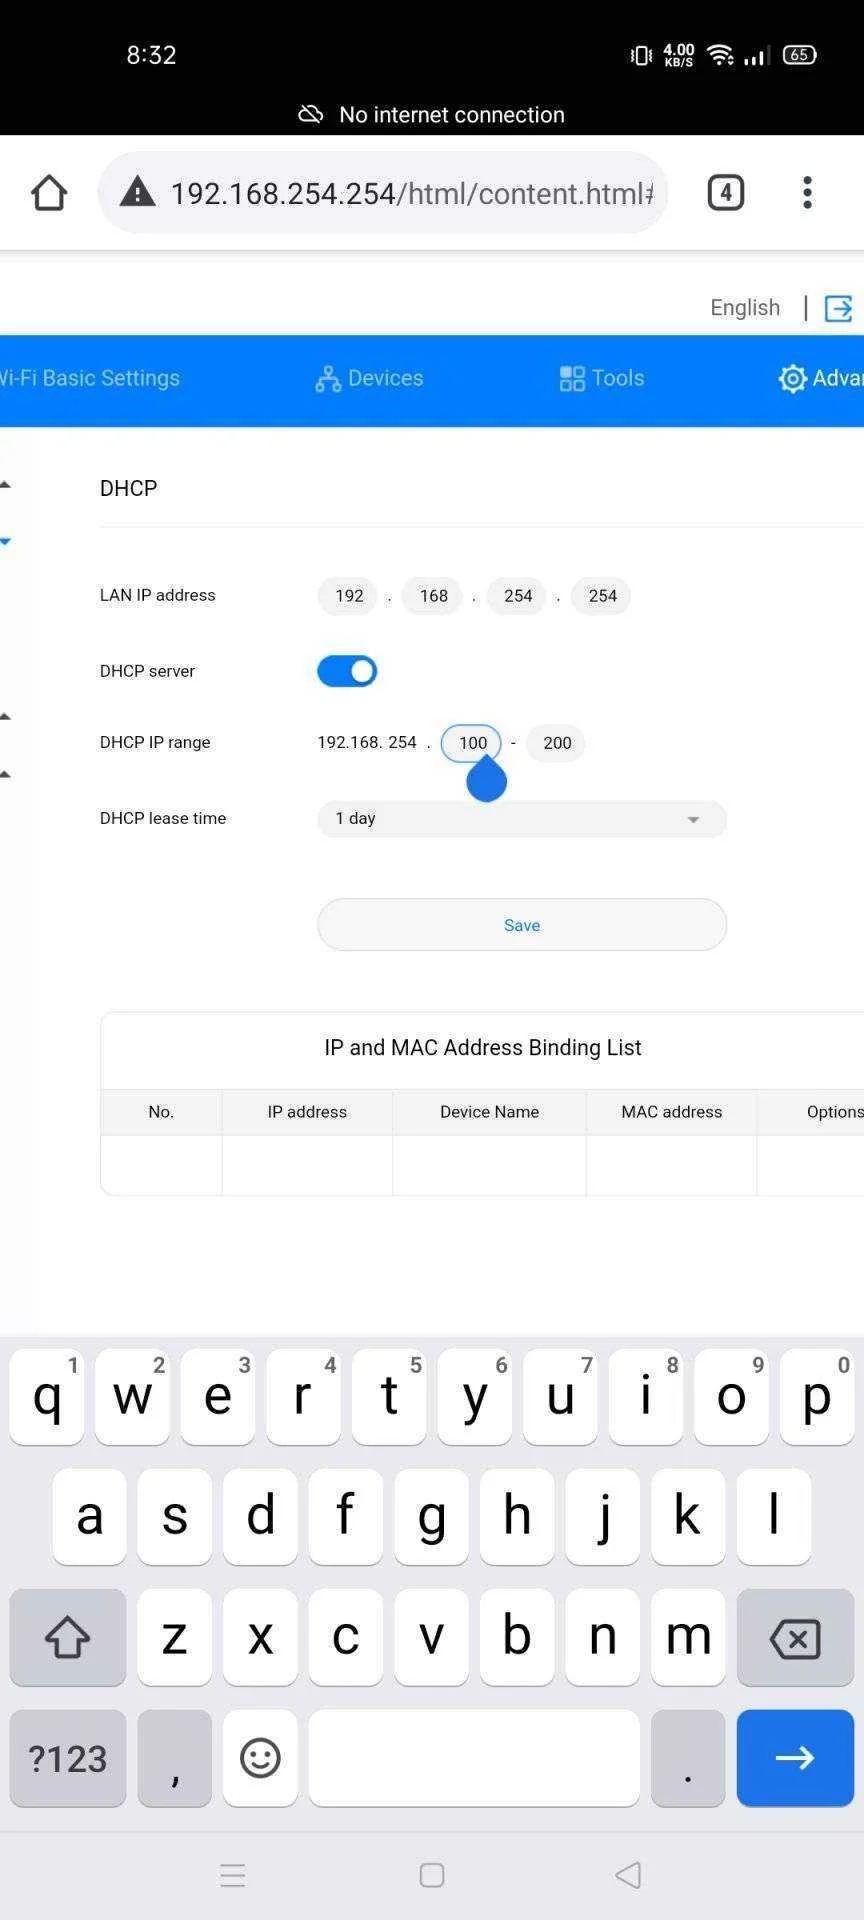This screenshot has height=1920, width=864.
Task: Tap the browser home icon
Action: (49, 192)
